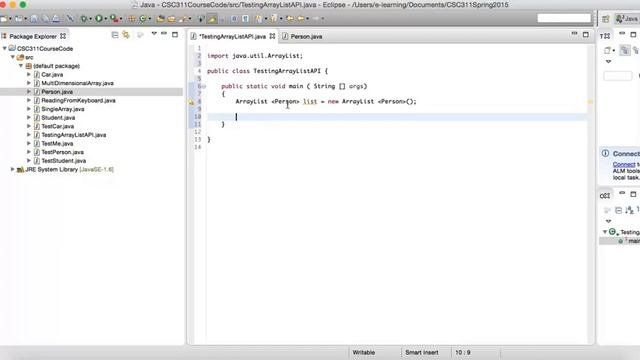Collapse All in Package Explorer
This screenshot has width=640, height=360.
(115, 35)
